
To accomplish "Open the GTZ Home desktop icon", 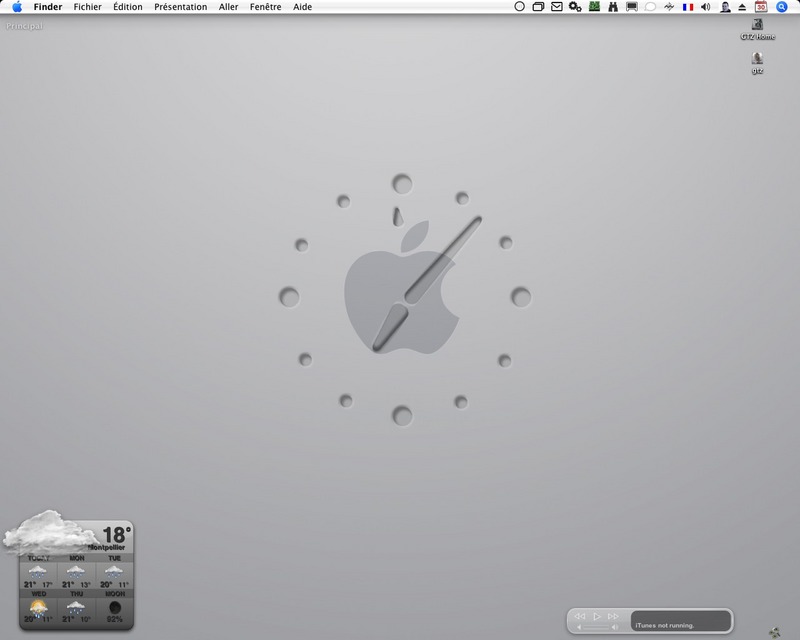I will [758, 25].
